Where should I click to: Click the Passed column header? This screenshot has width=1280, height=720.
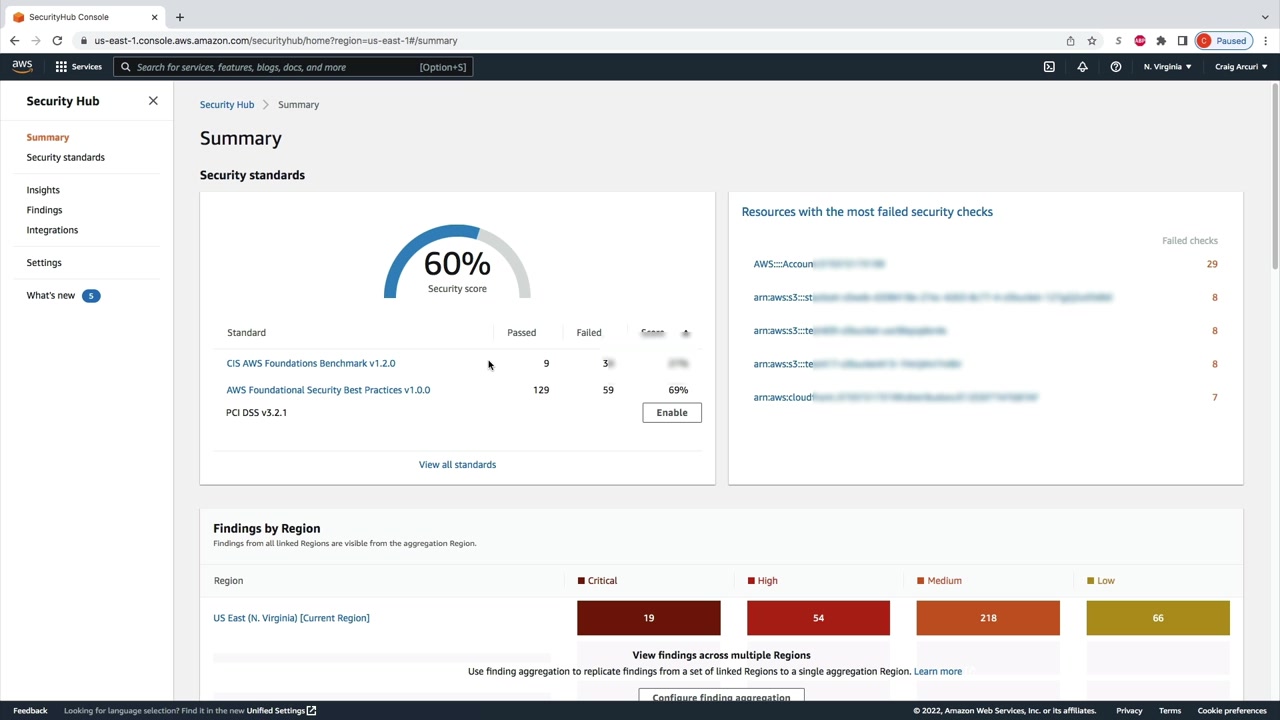(521, 333)
